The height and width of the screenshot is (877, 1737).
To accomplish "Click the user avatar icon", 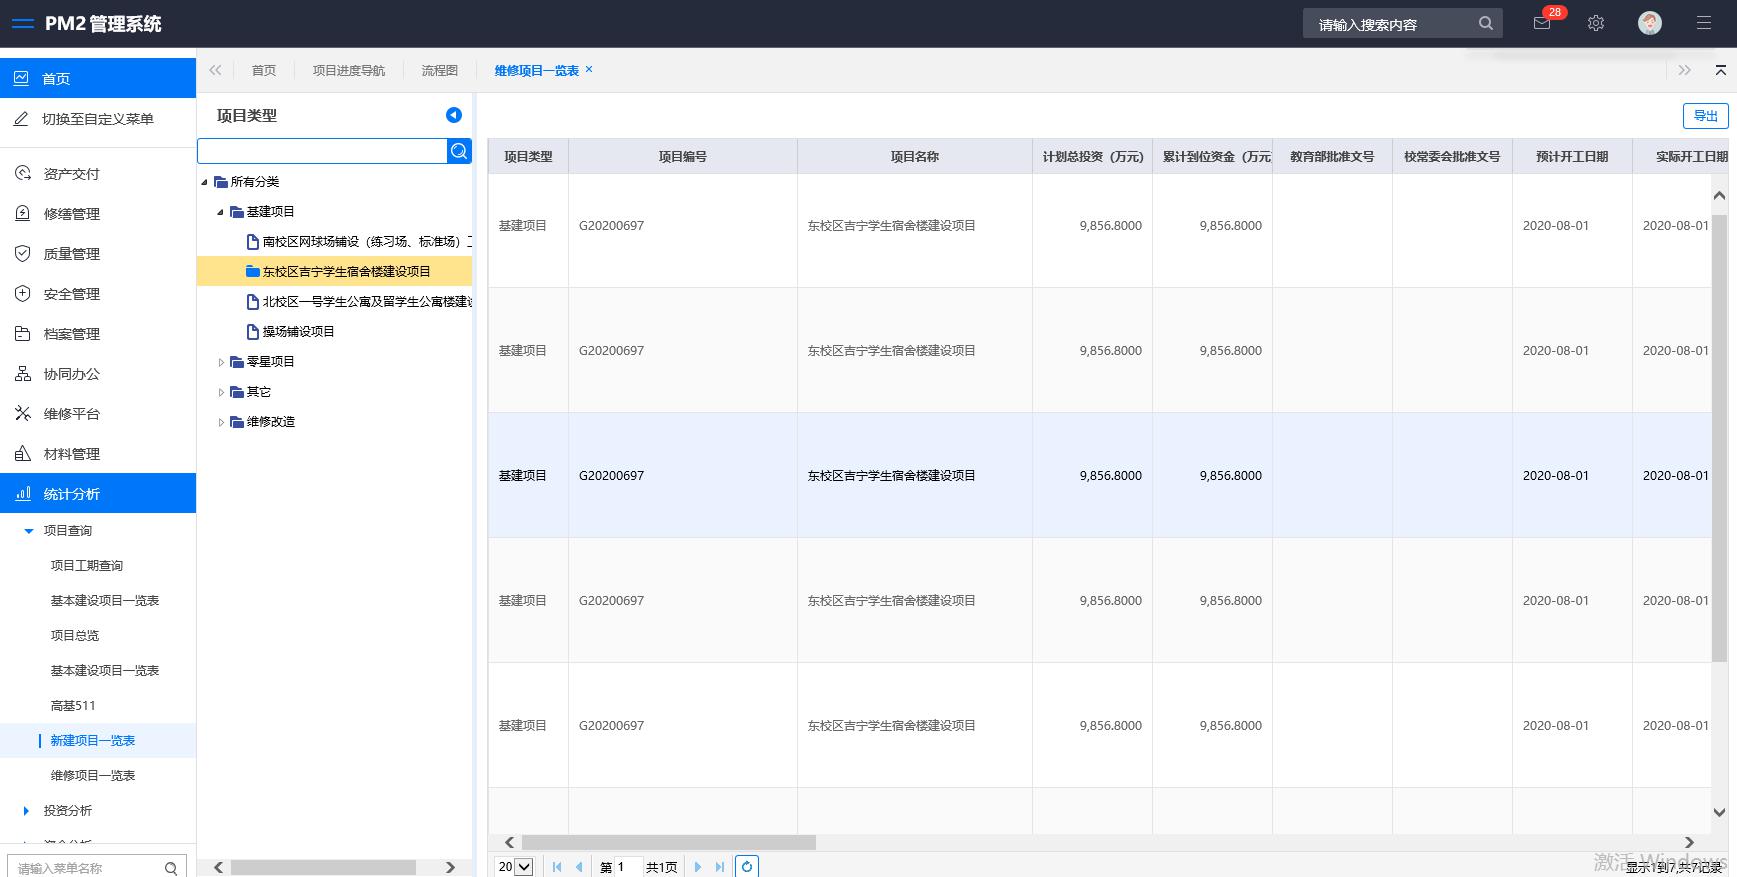I will click(1649, 23).
